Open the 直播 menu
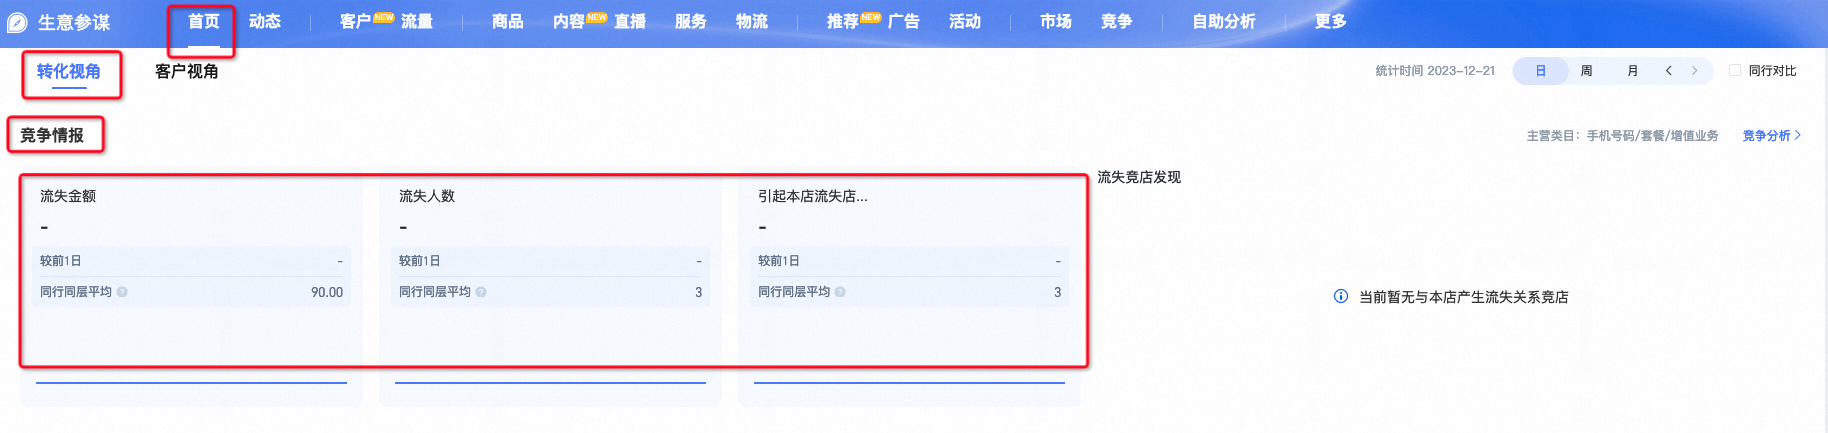 630,22
